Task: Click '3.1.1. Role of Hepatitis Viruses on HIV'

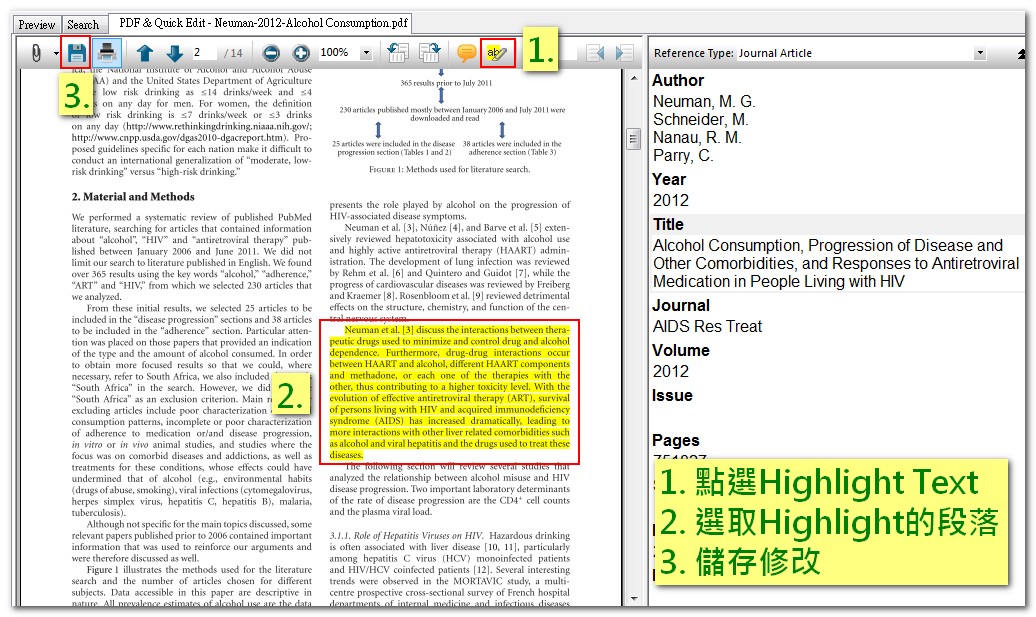Action: coord(406,535)
